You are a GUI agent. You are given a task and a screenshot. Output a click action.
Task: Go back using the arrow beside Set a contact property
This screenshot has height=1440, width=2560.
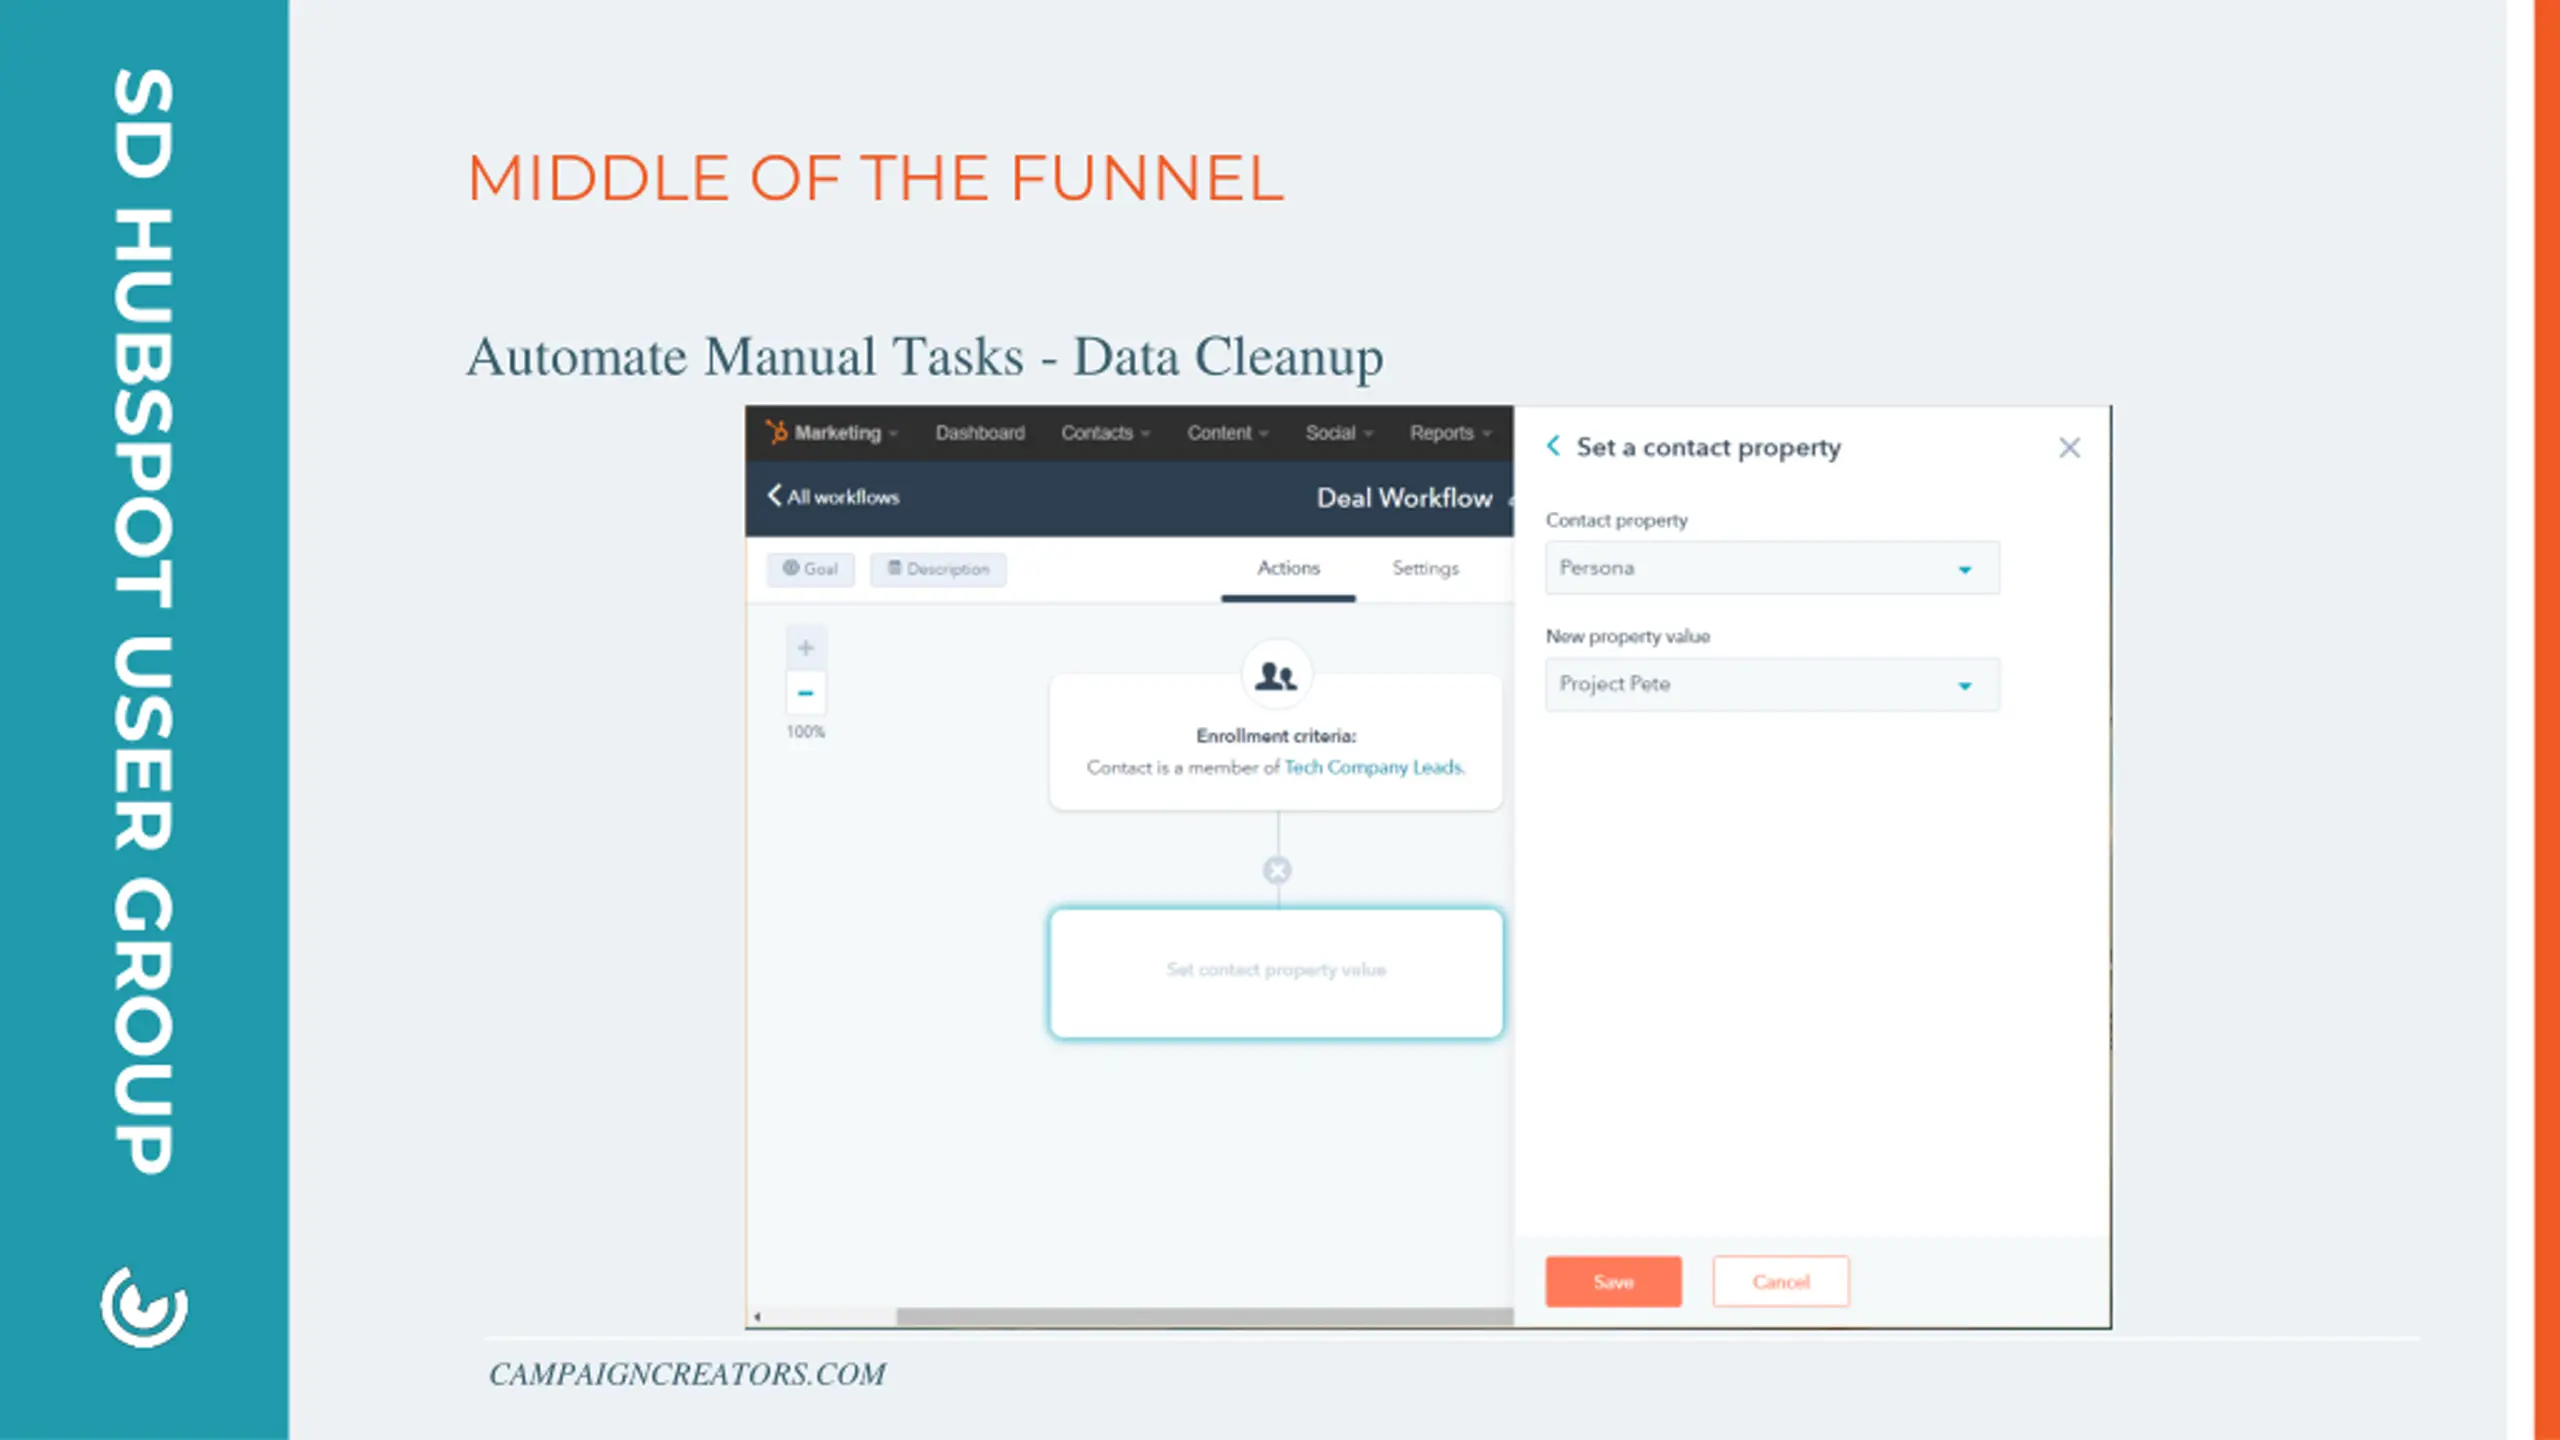coord(1553,446)
